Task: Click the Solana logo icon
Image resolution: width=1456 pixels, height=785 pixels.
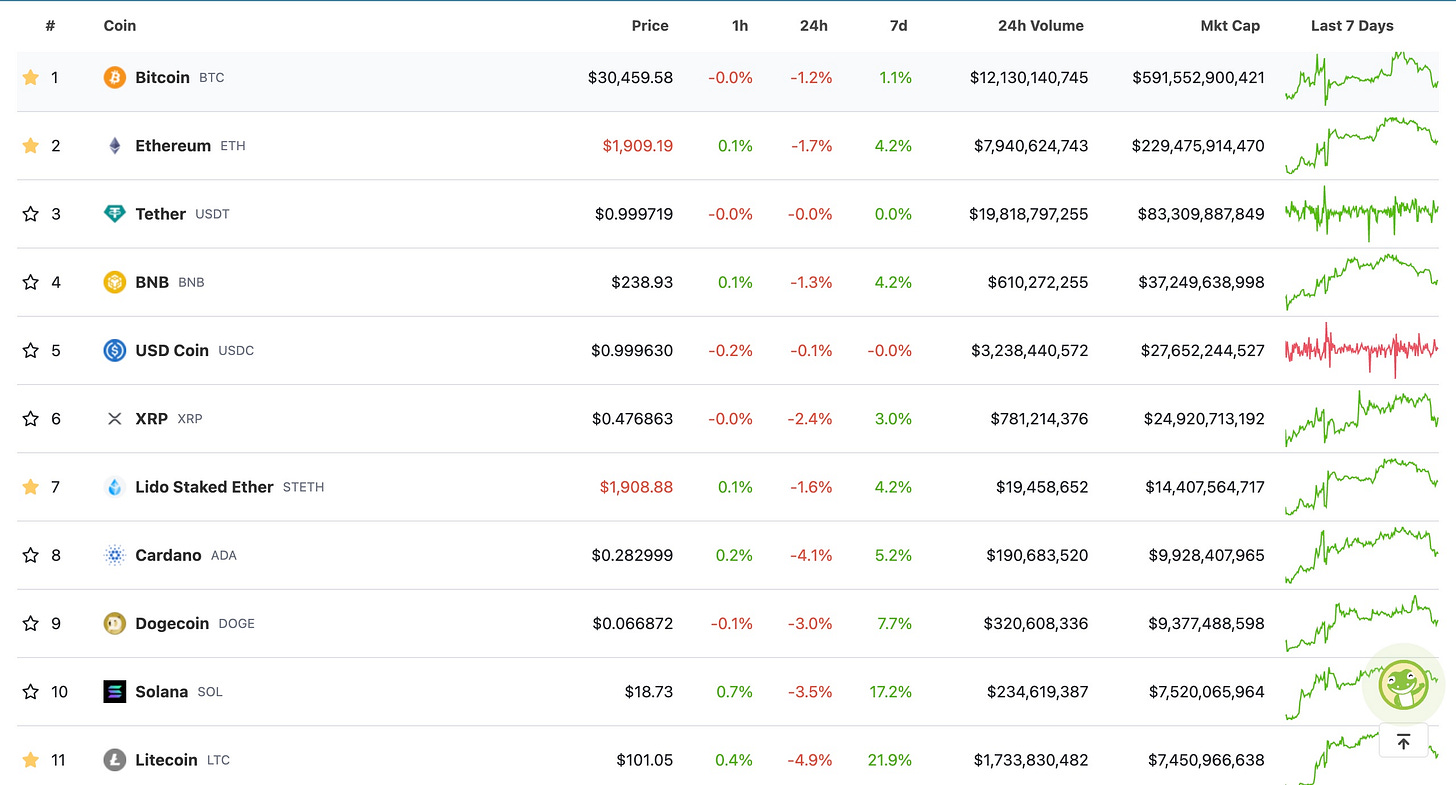Action: (115, 691)
